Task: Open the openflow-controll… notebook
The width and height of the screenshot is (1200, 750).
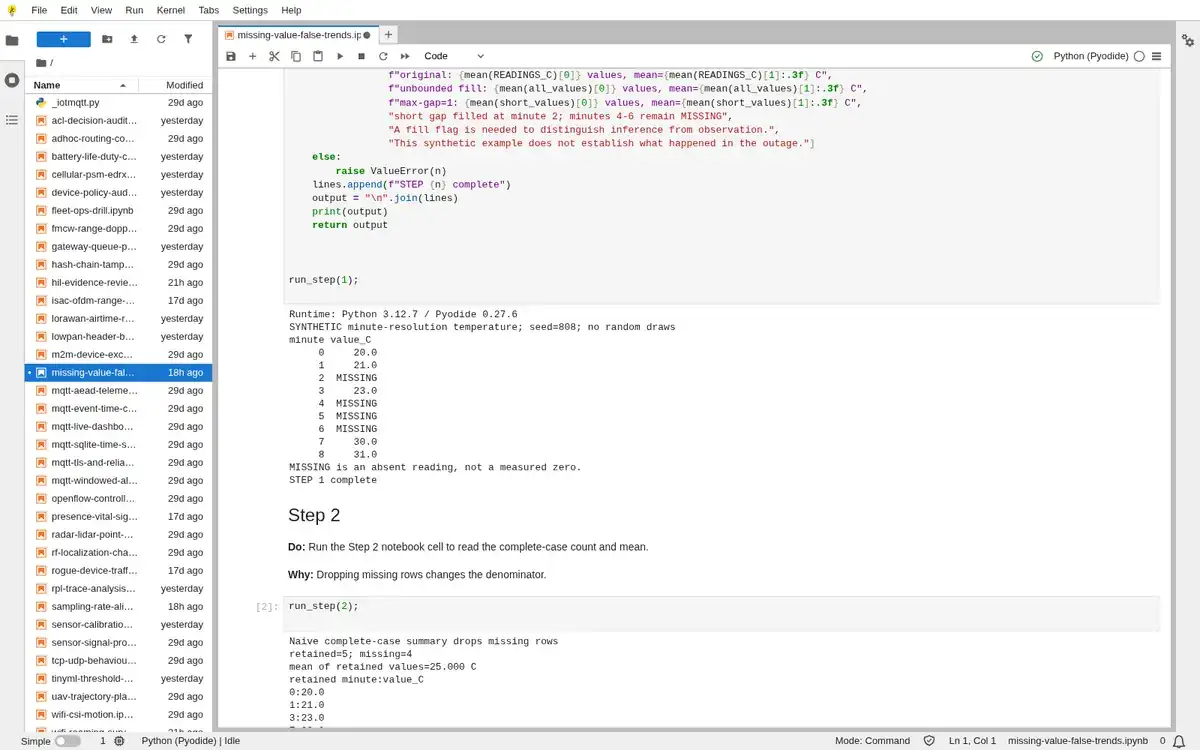Action: [118, 498]
